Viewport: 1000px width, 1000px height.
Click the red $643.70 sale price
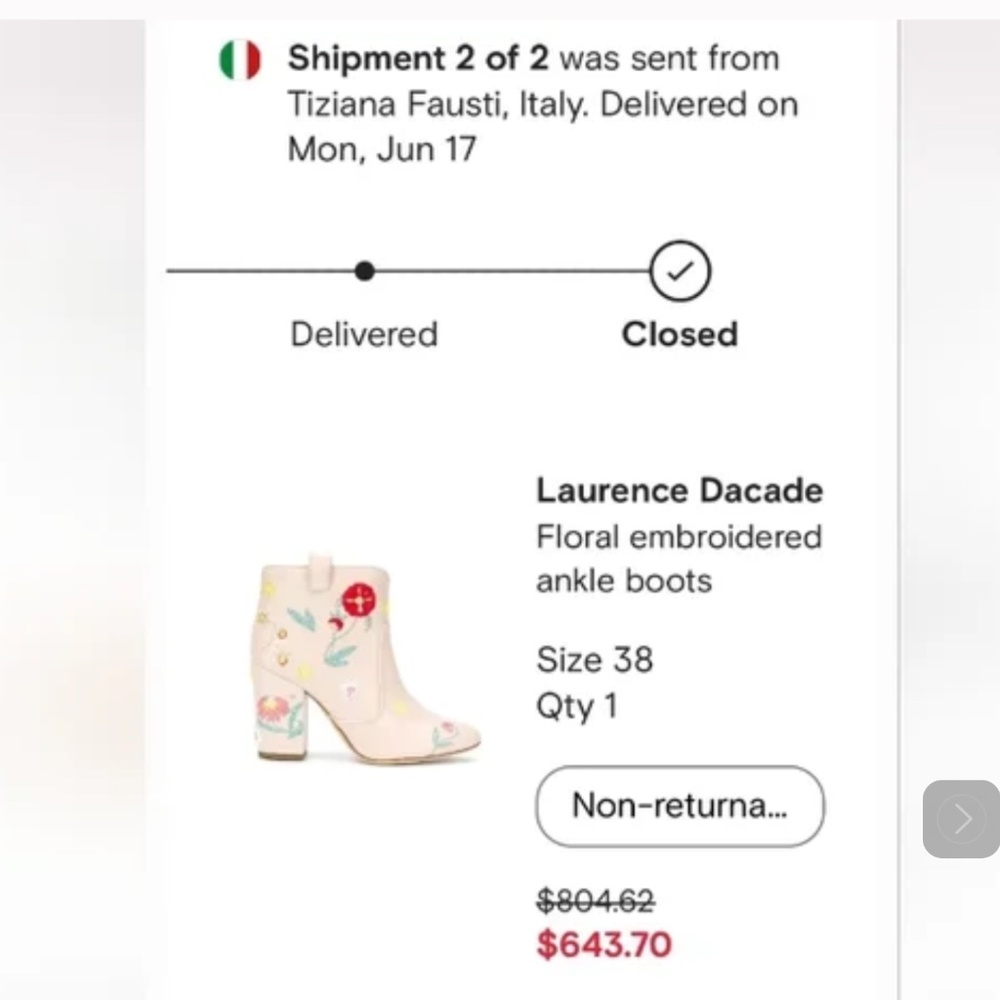pos(604,943)
